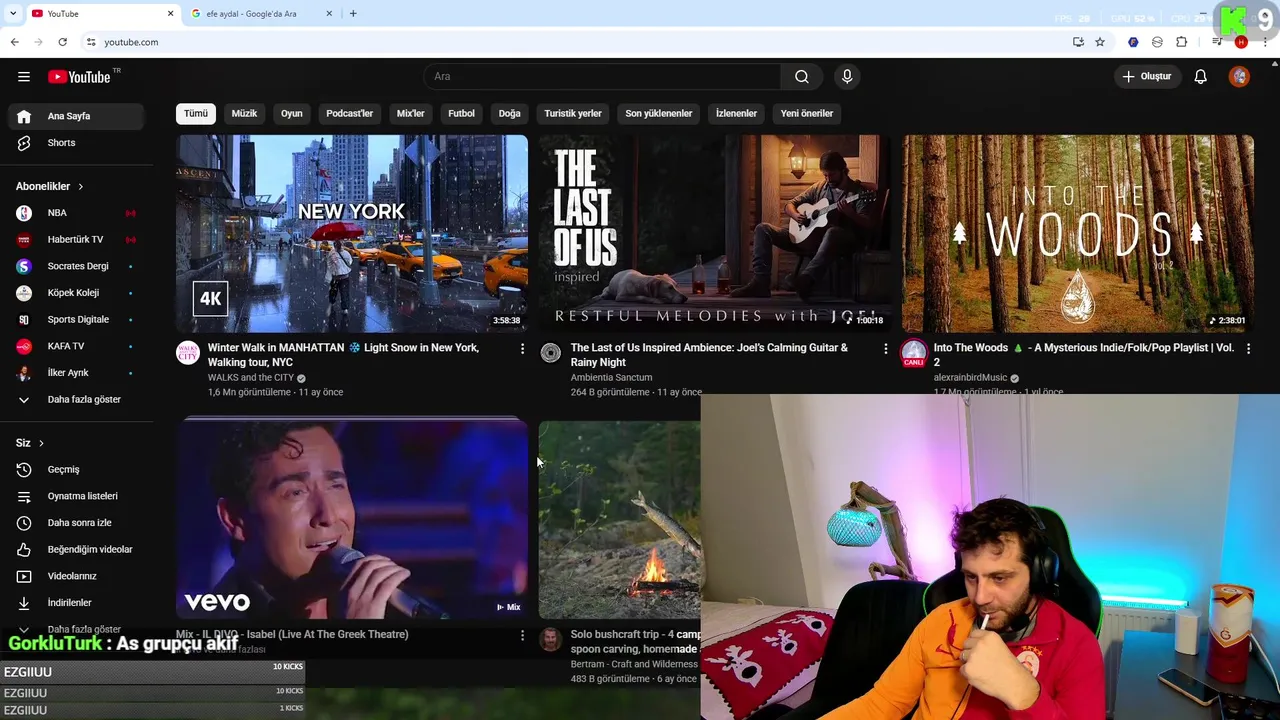1280x720 pixels.
Task: Select the Oyun filter chip
Action: (x=291, y=113)
